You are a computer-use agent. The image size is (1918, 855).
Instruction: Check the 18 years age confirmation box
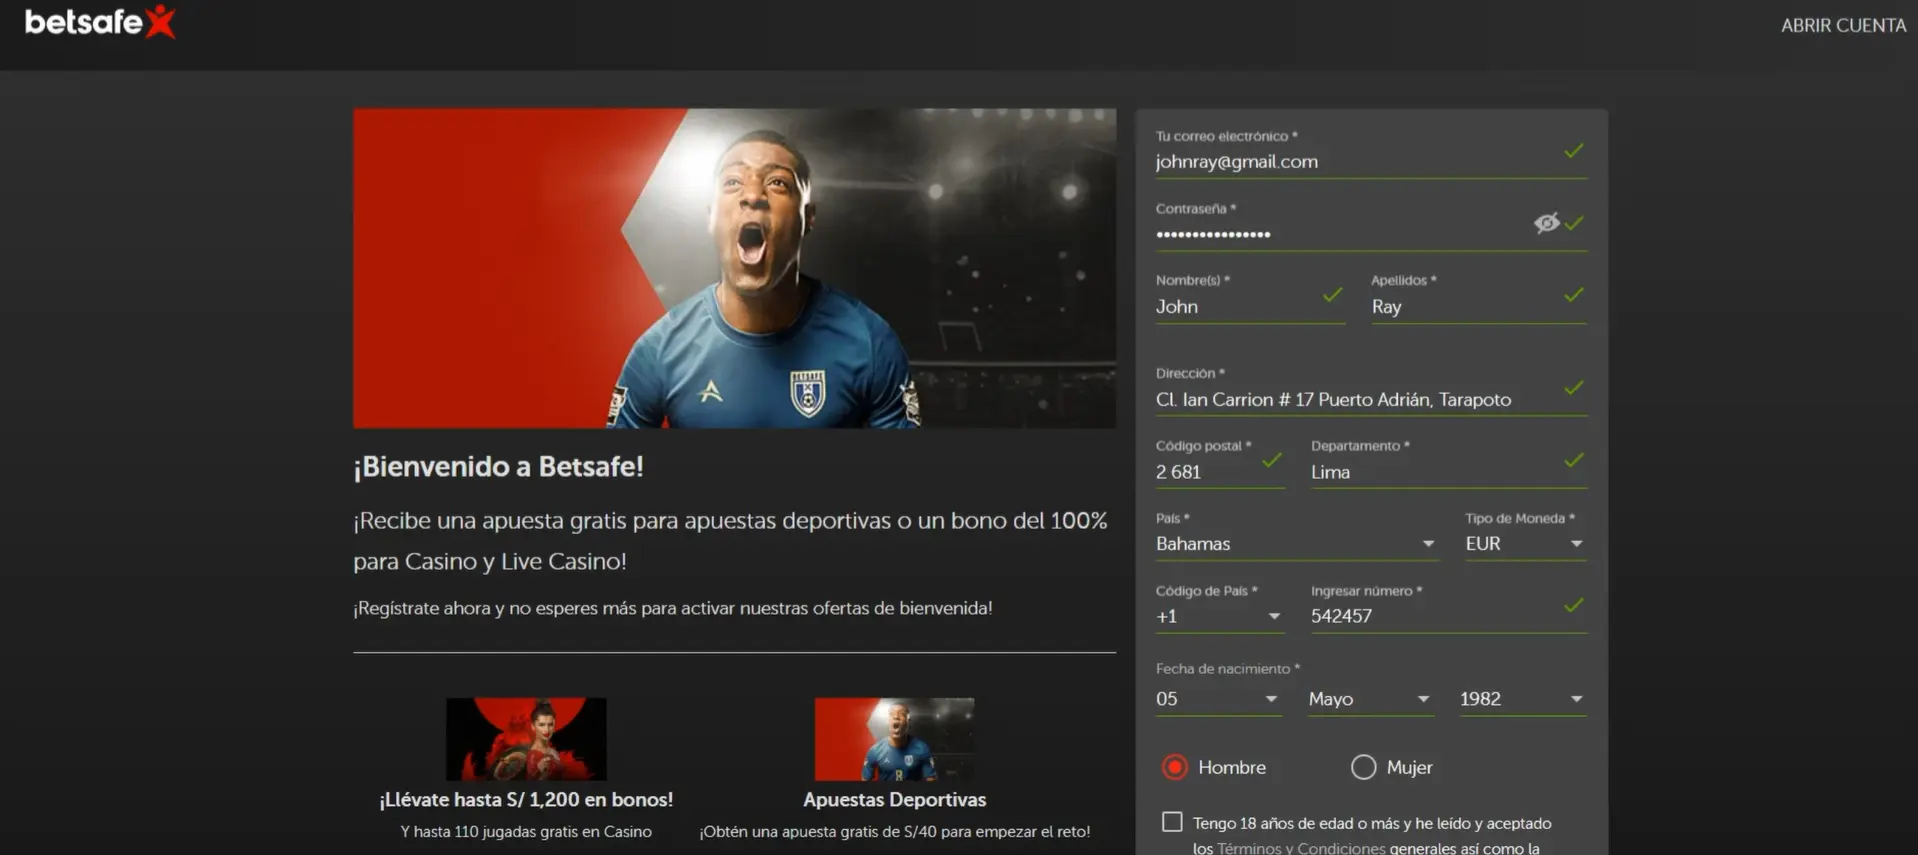1172,822
